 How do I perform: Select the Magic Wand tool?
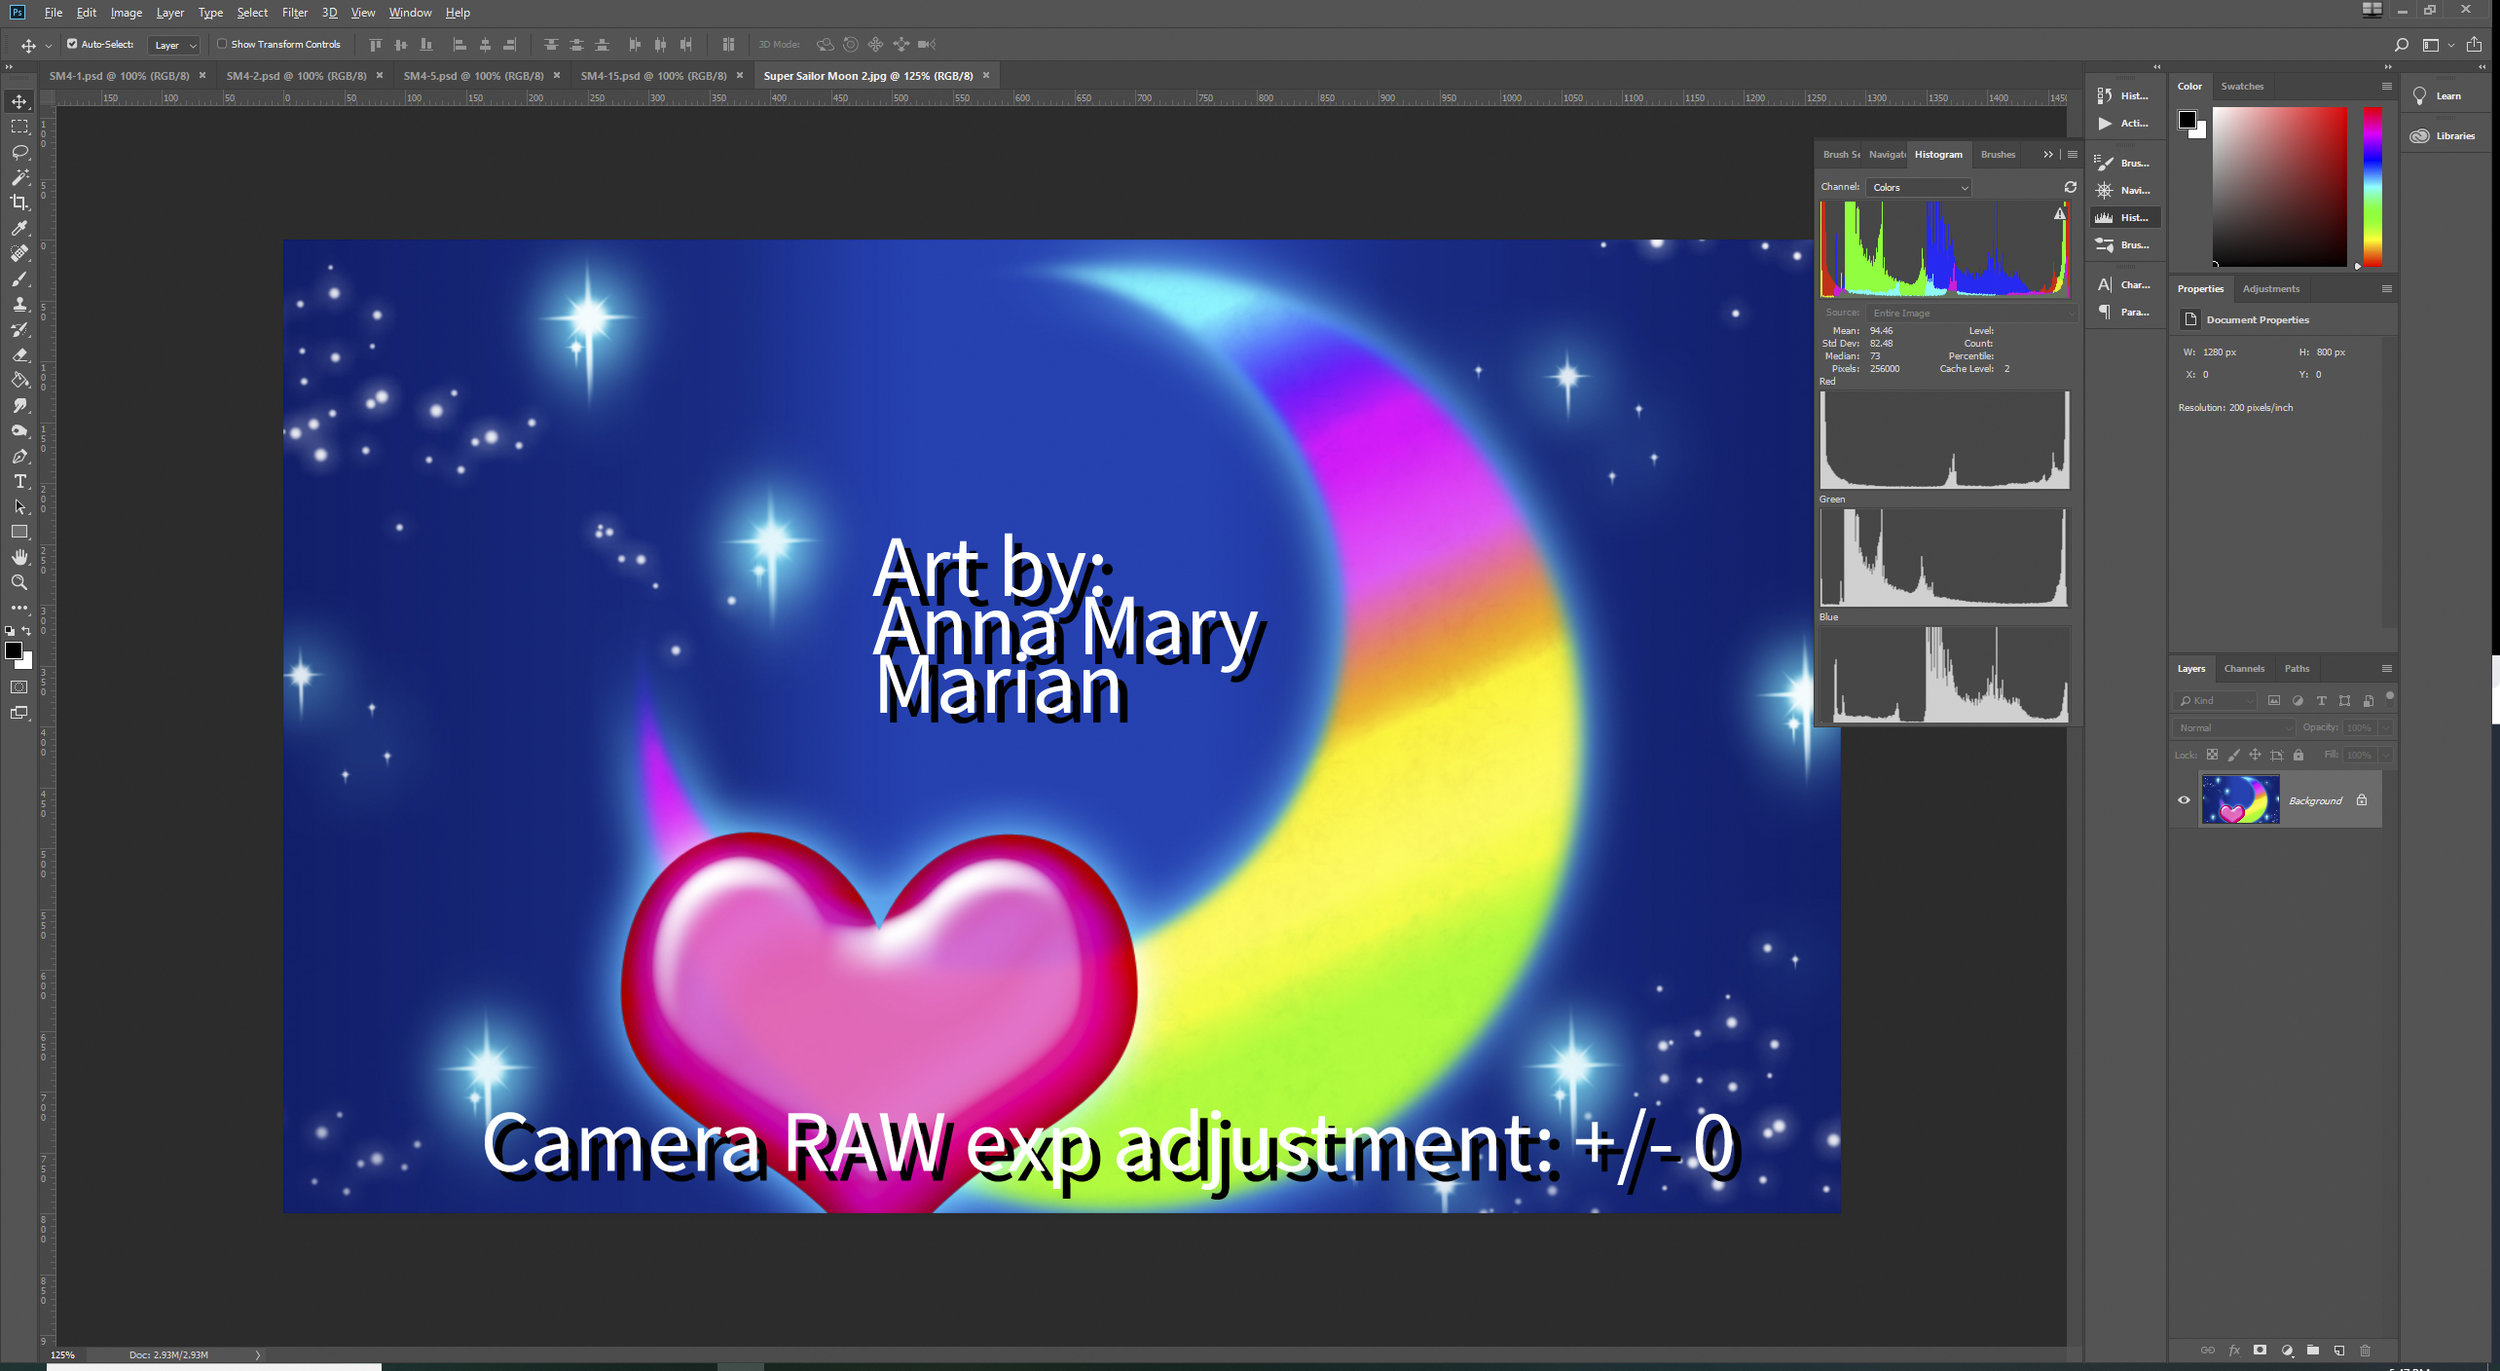point(19,177)
